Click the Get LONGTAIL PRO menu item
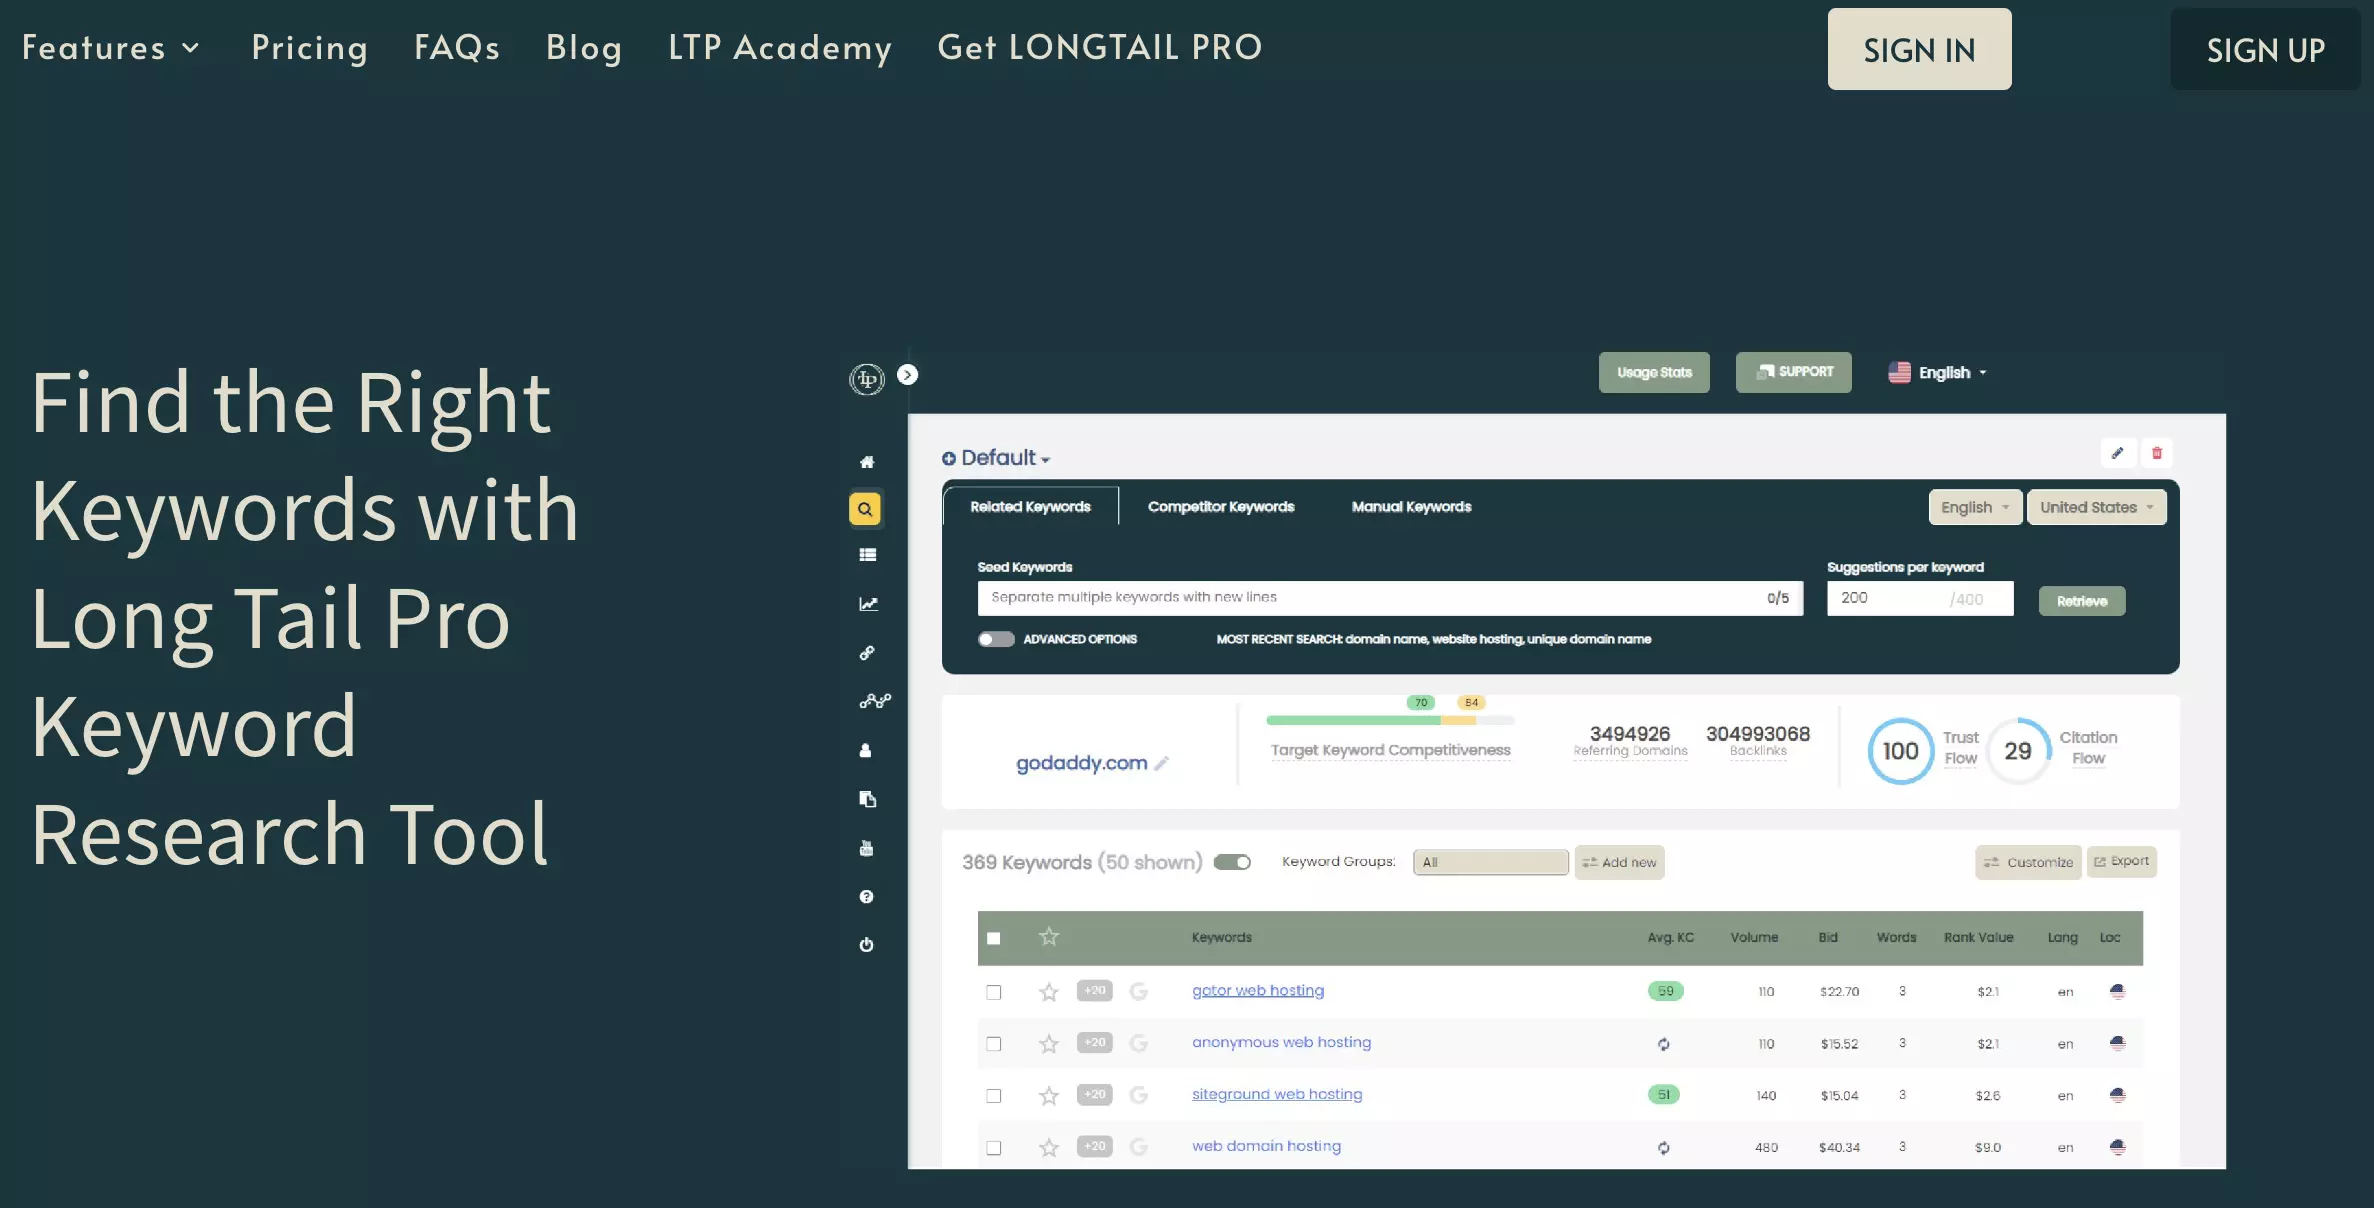The height and width of the screenshot is (1208, 2374). coord(1100,47)
